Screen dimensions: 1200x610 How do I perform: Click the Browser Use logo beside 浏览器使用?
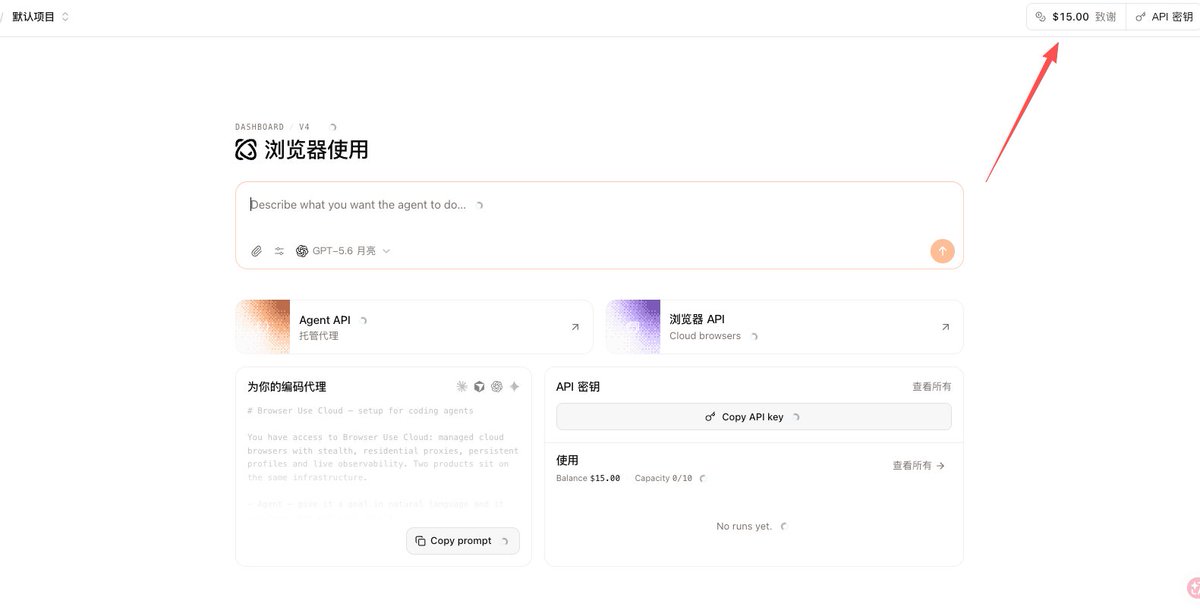click(x=246, y=150)
